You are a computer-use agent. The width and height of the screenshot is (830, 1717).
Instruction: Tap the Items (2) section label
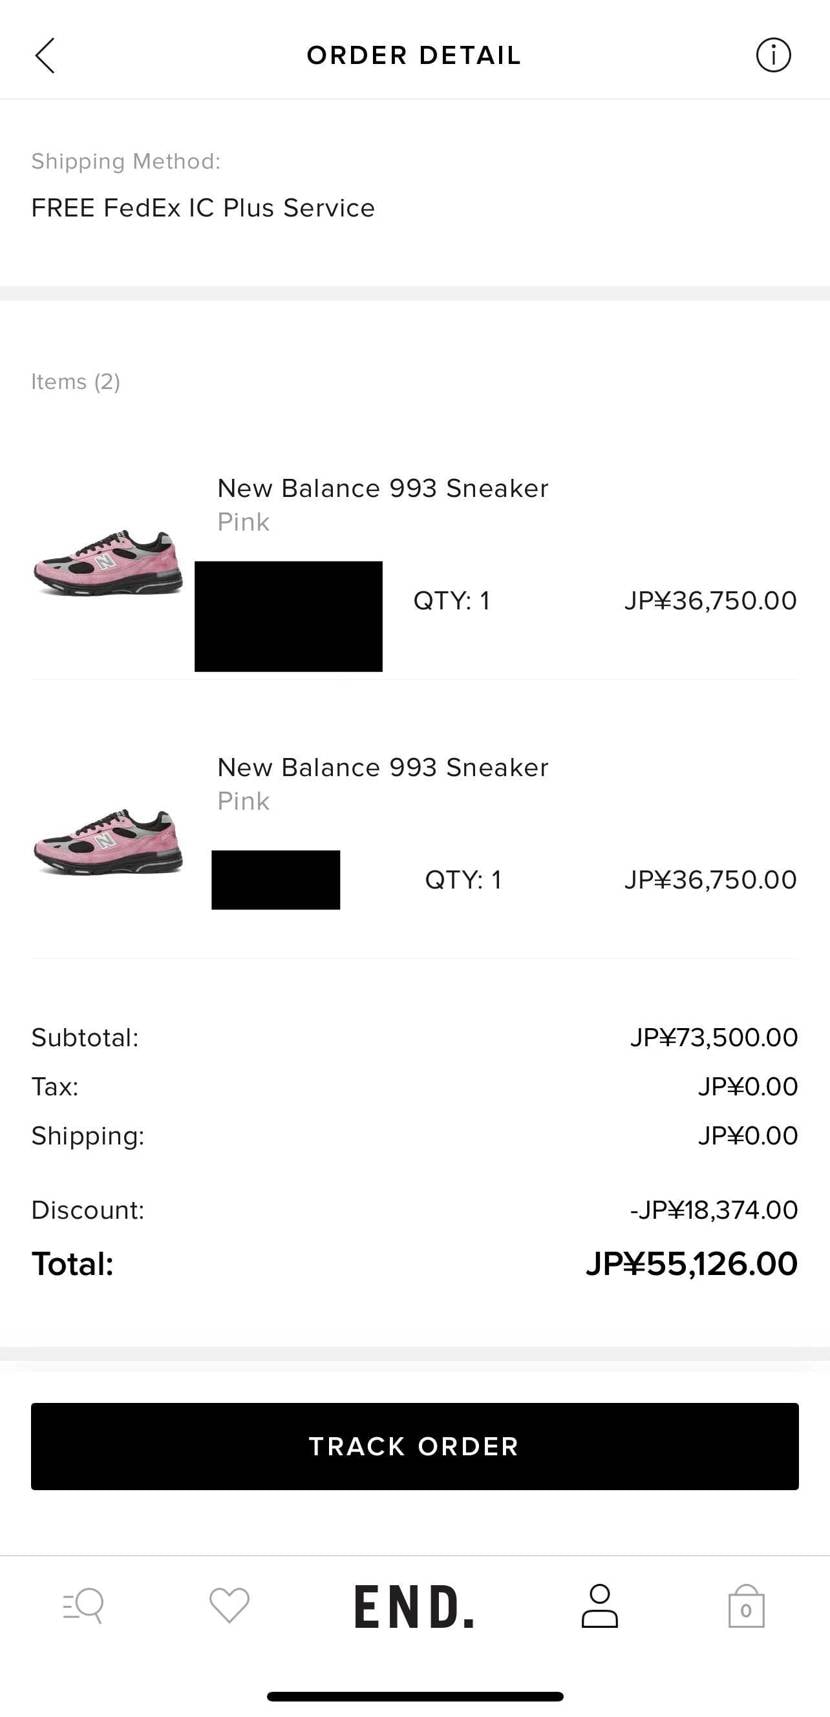point(76,382)
